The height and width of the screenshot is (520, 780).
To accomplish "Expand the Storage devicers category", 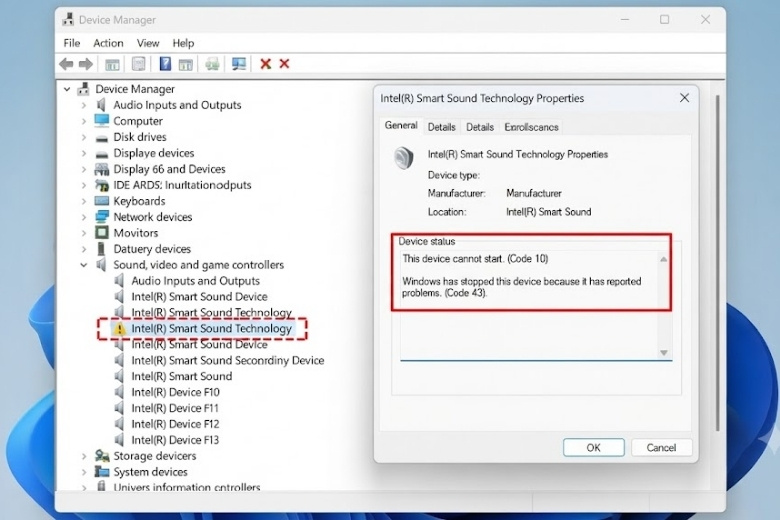I will pyautogui.click(x=84, y=456).
